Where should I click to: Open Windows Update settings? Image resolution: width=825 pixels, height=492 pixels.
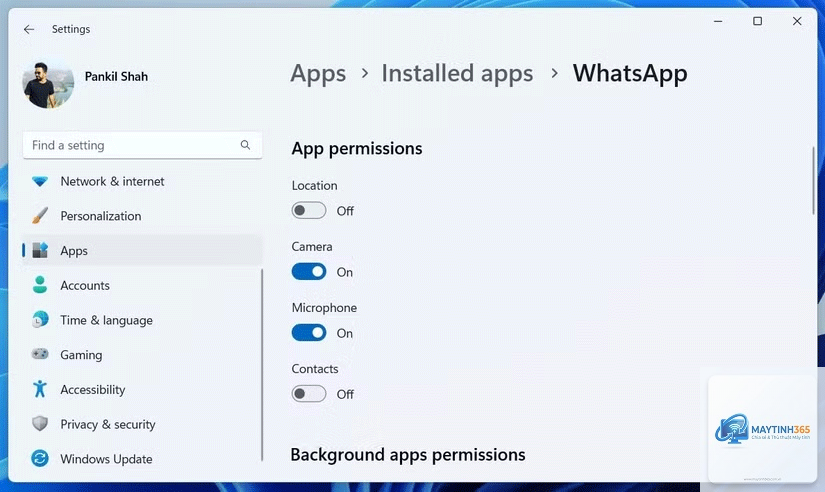pos(142,459)
